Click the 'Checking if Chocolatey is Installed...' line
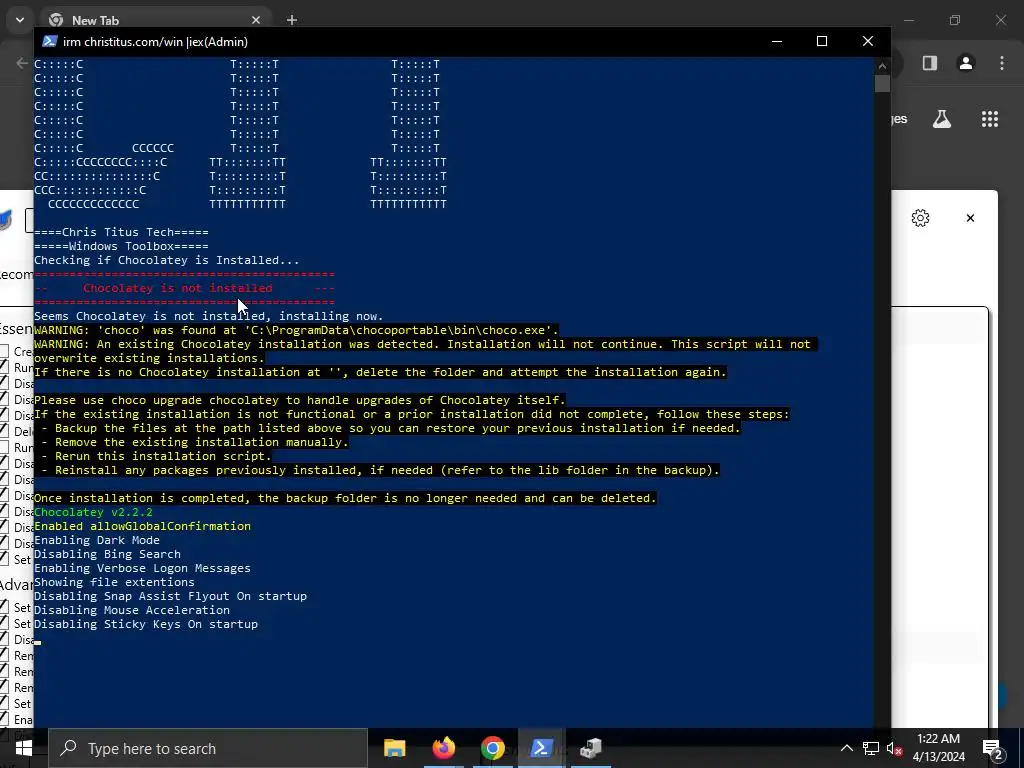 tap(167, 260)
